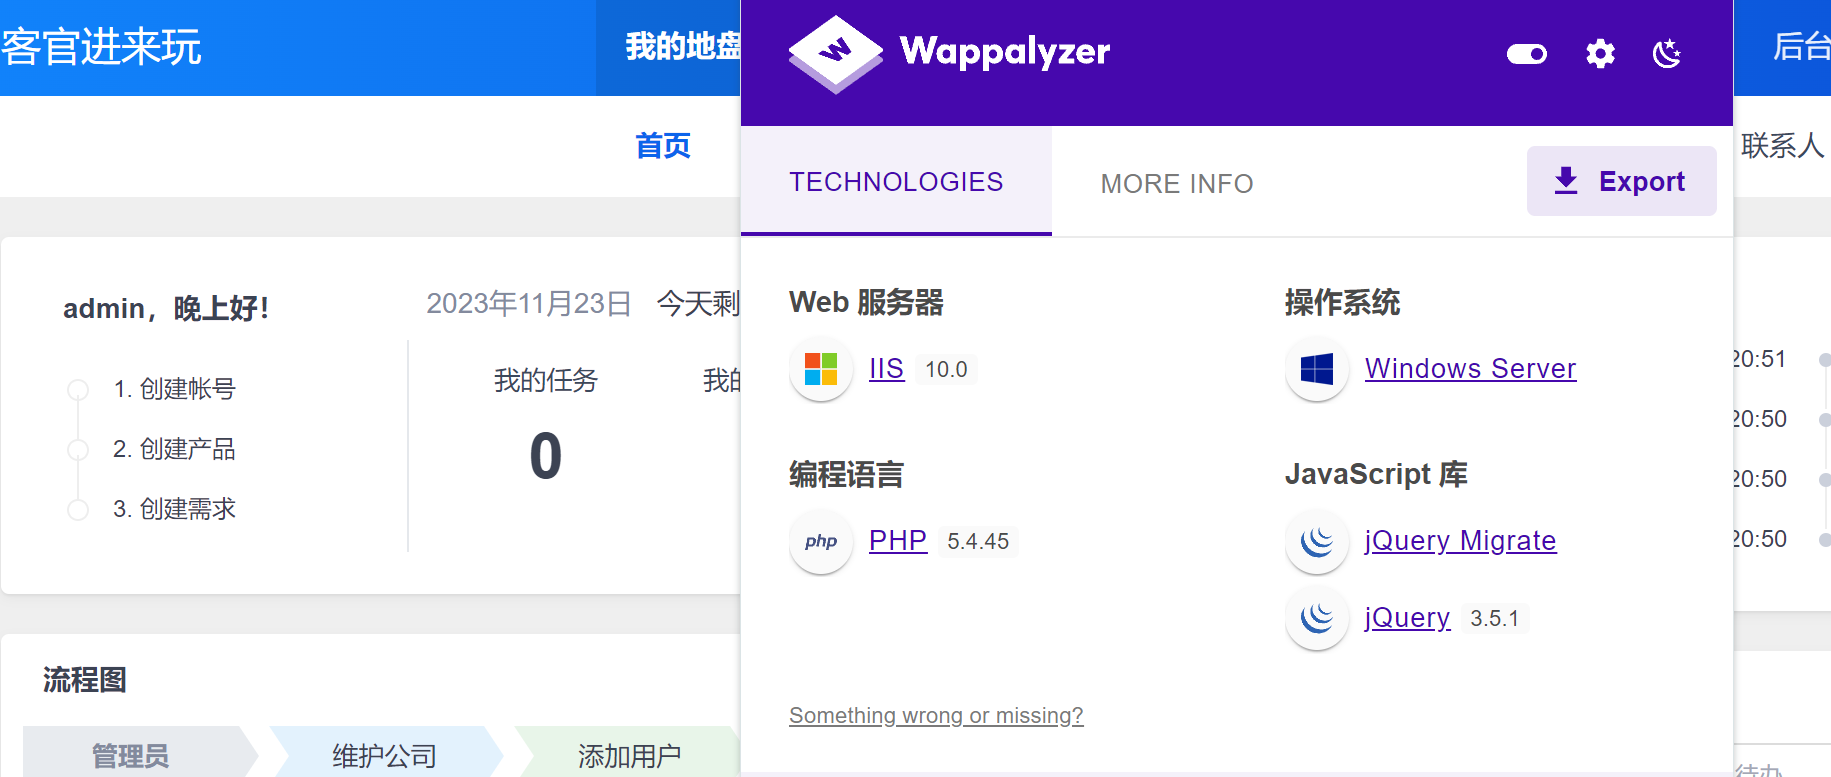Image resolution: width=1831 pixels, height=777 pixels.
Task: Select the 首页 sub-menu item
Action: coord(663,146)
